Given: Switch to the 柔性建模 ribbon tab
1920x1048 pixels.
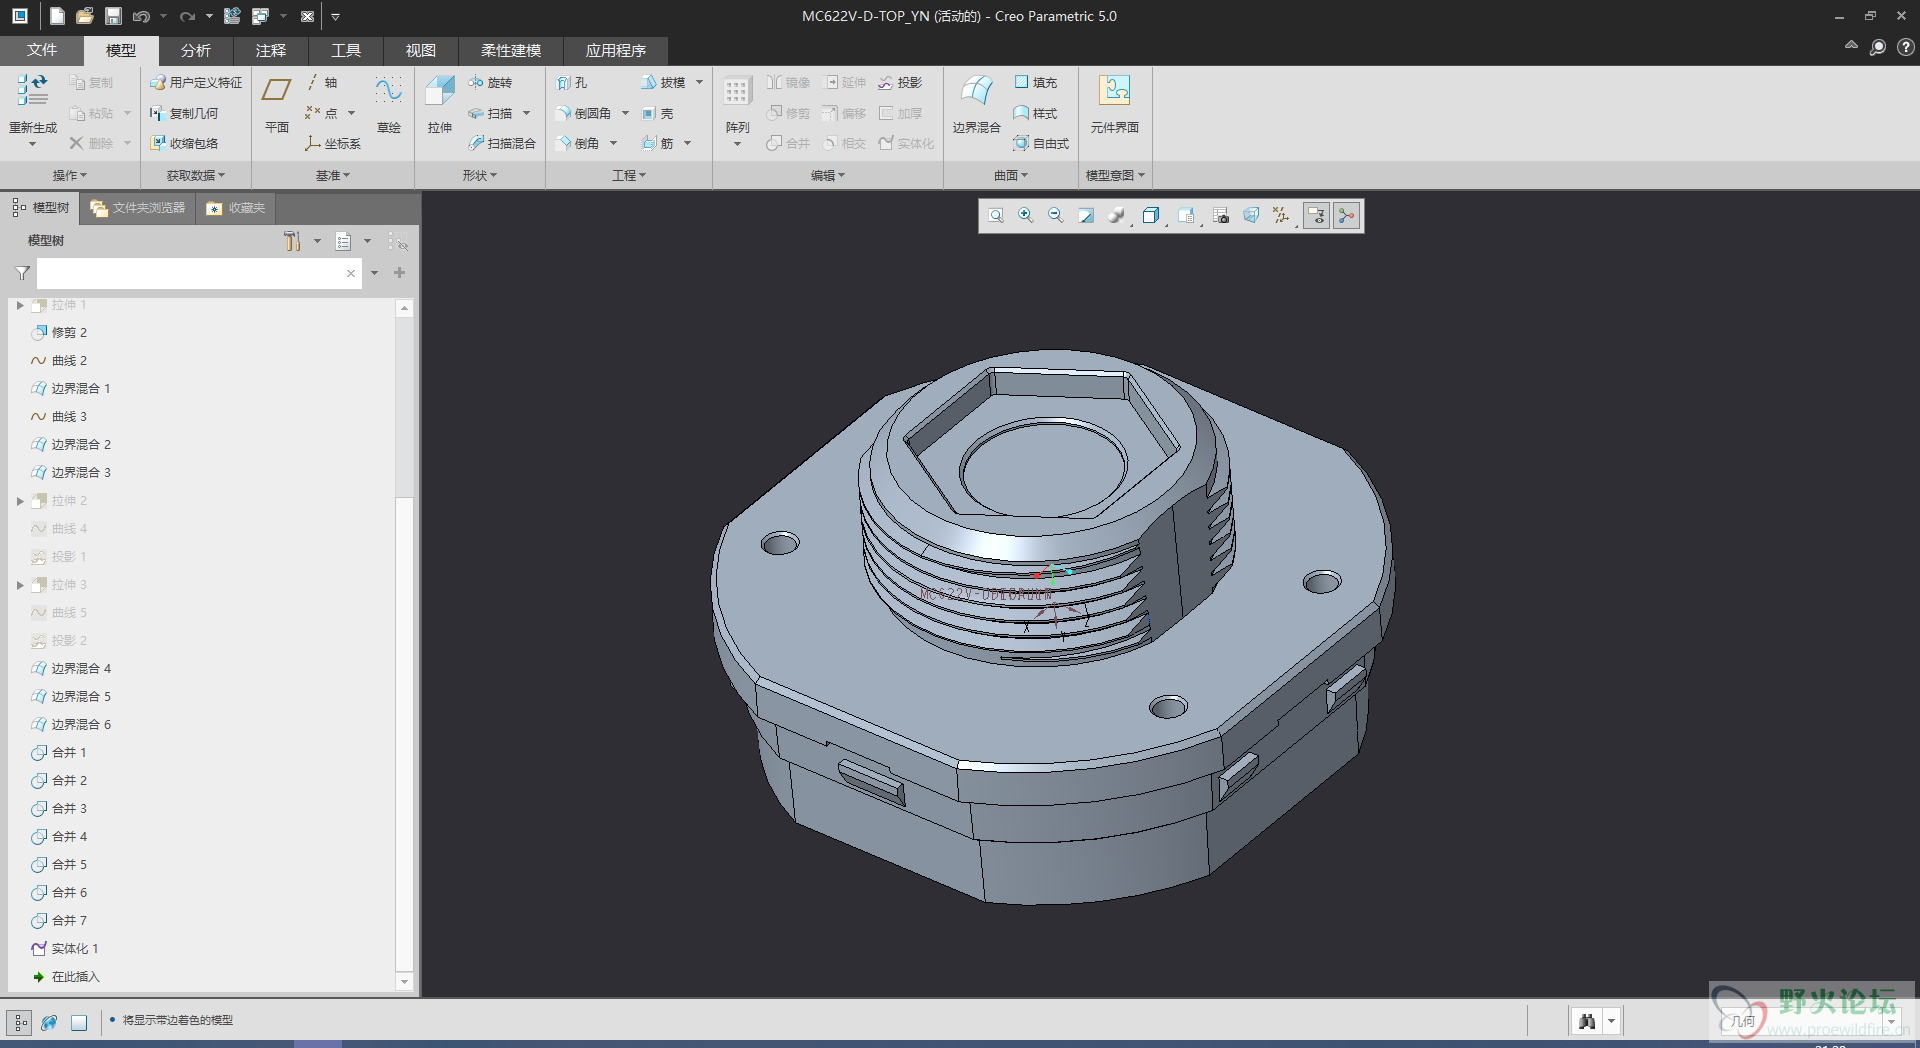Looking at the screenshot, I should coord(510,51).
